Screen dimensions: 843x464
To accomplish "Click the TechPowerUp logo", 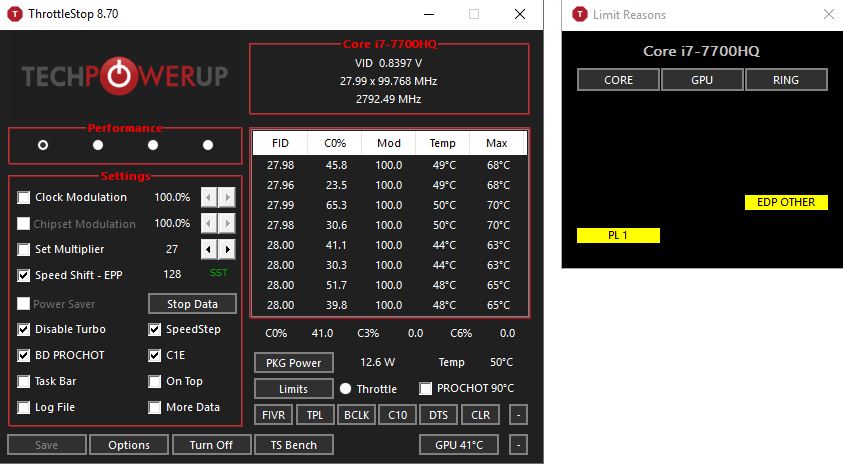I will (125, 76).
